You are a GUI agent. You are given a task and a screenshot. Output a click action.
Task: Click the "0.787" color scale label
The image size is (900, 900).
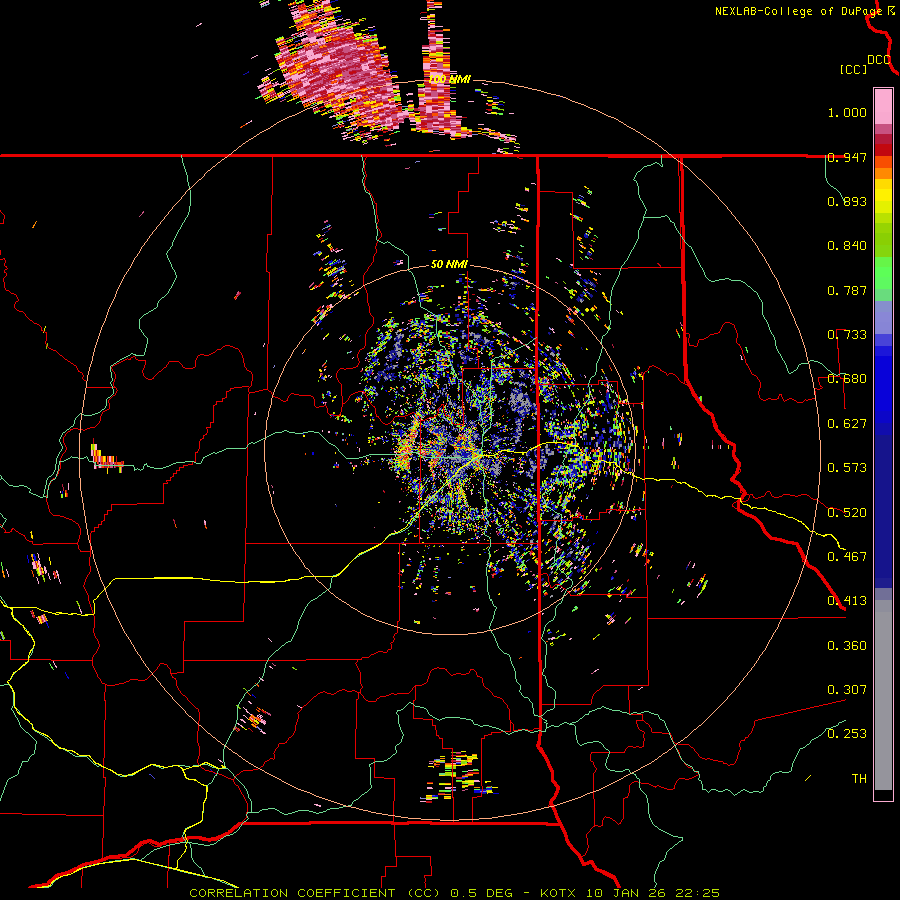click(847, 290)
